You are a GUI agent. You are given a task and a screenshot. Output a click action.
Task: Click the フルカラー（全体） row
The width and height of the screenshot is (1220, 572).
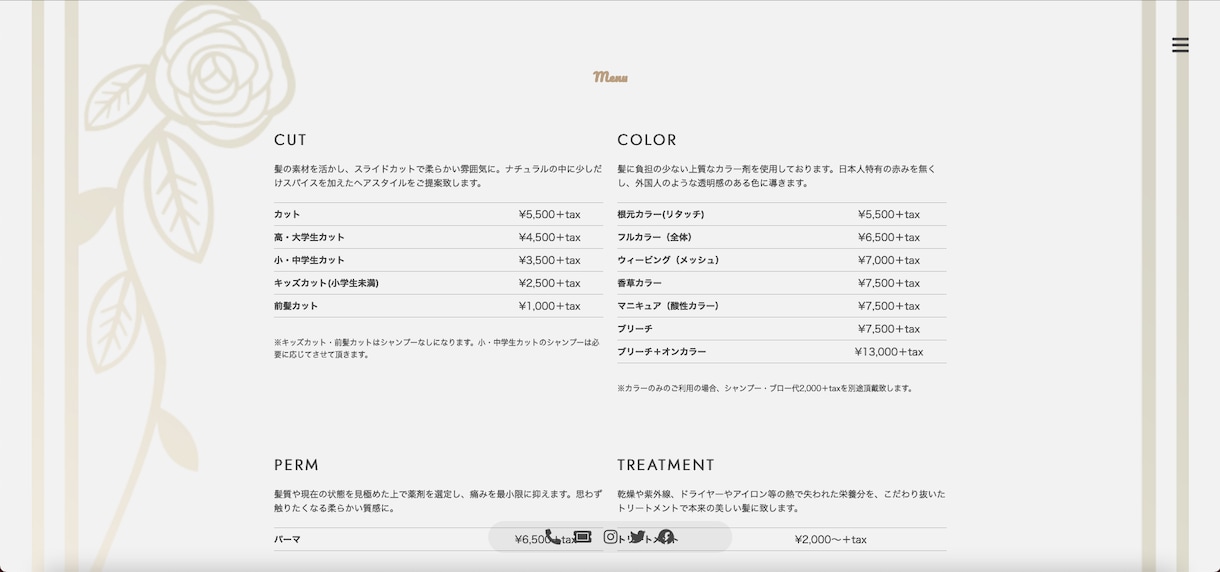pyautogui.click(x=781, y=237)
